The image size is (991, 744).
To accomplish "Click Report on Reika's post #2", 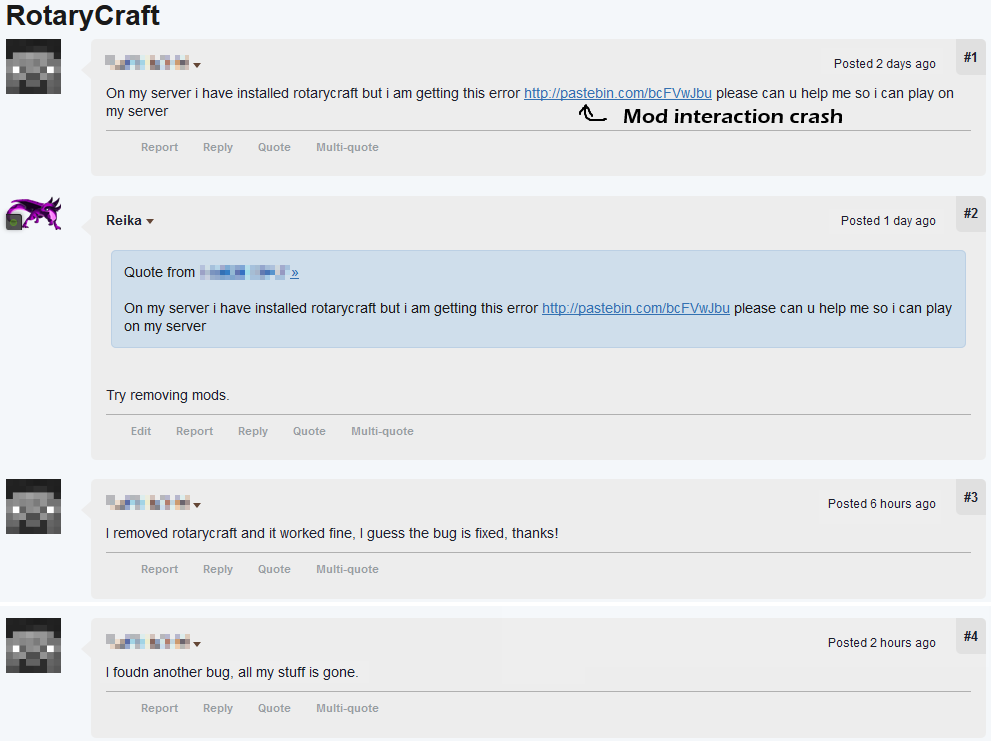I will pyautogui.click(x=195, y=431).
